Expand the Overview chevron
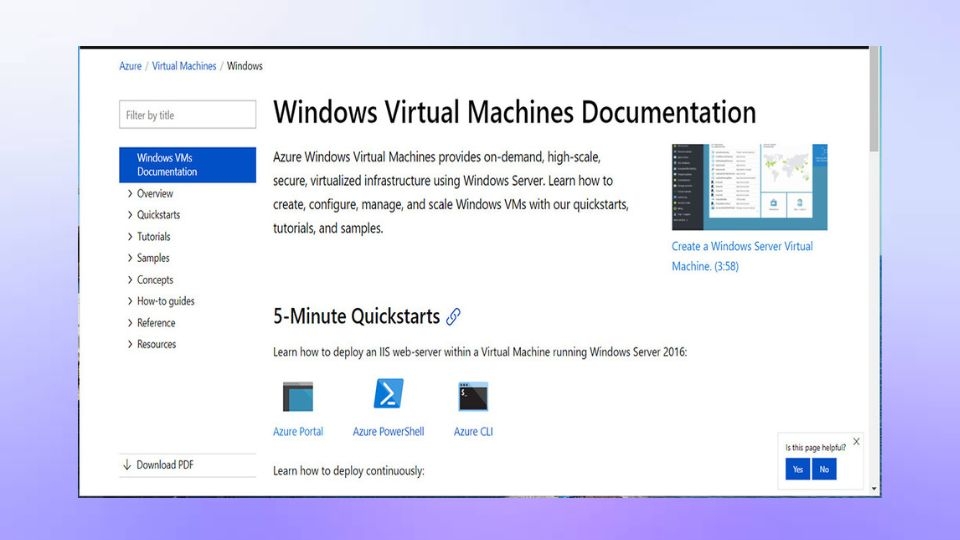The height and width of the screenshot is (540, 960). coord(130,193)
